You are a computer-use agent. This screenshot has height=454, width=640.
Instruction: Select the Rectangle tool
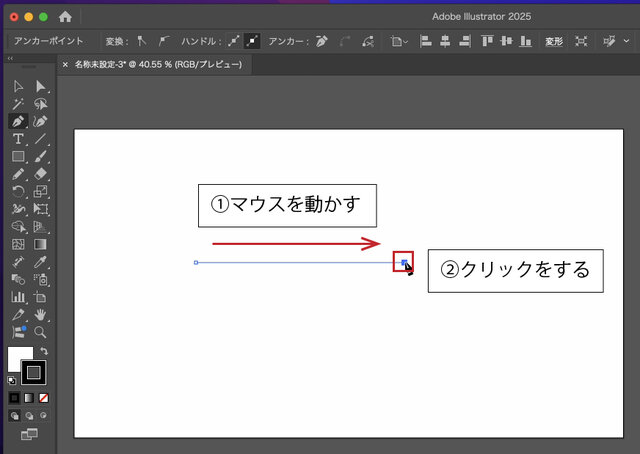click(x=18, y=157)
